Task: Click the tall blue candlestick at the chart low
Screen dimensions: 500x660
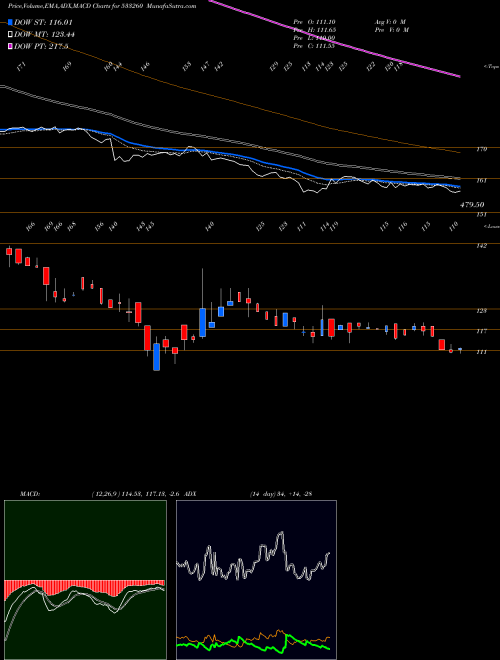Action: point(157,357)
